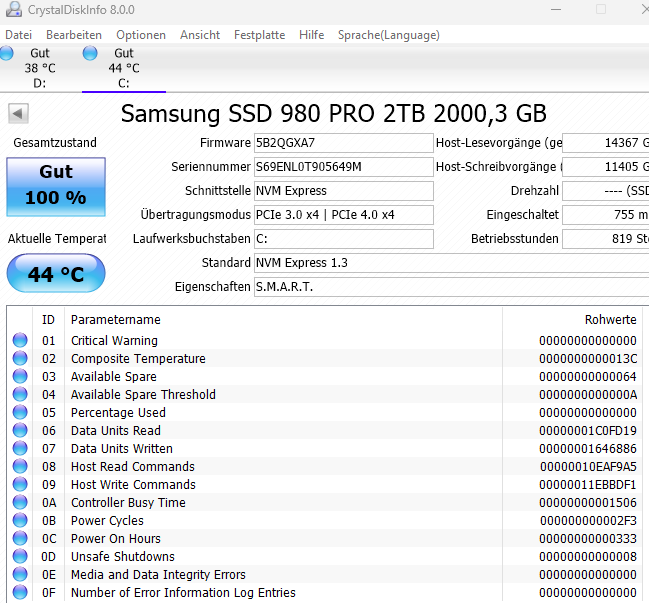Open the Bearbeiten menu
Screen dimensions: 649x603
coord(74,35)
